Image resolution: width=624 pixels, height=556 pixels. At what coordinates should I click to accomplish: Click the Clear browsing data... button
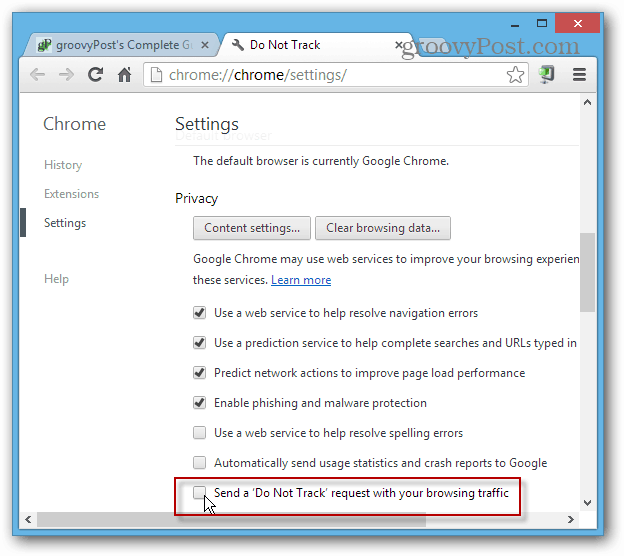[x=383, y=228]
